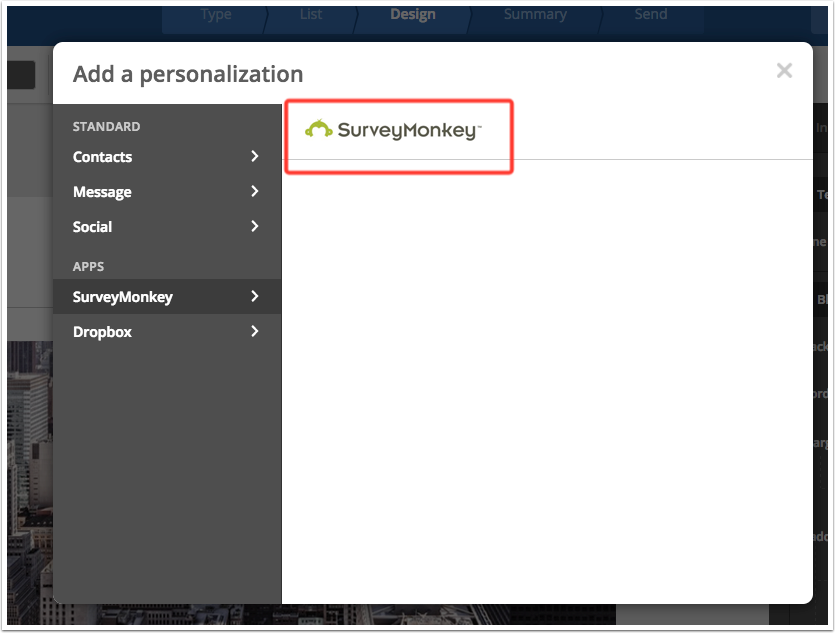Open the Message personalization category

click(x=167, y=192)
